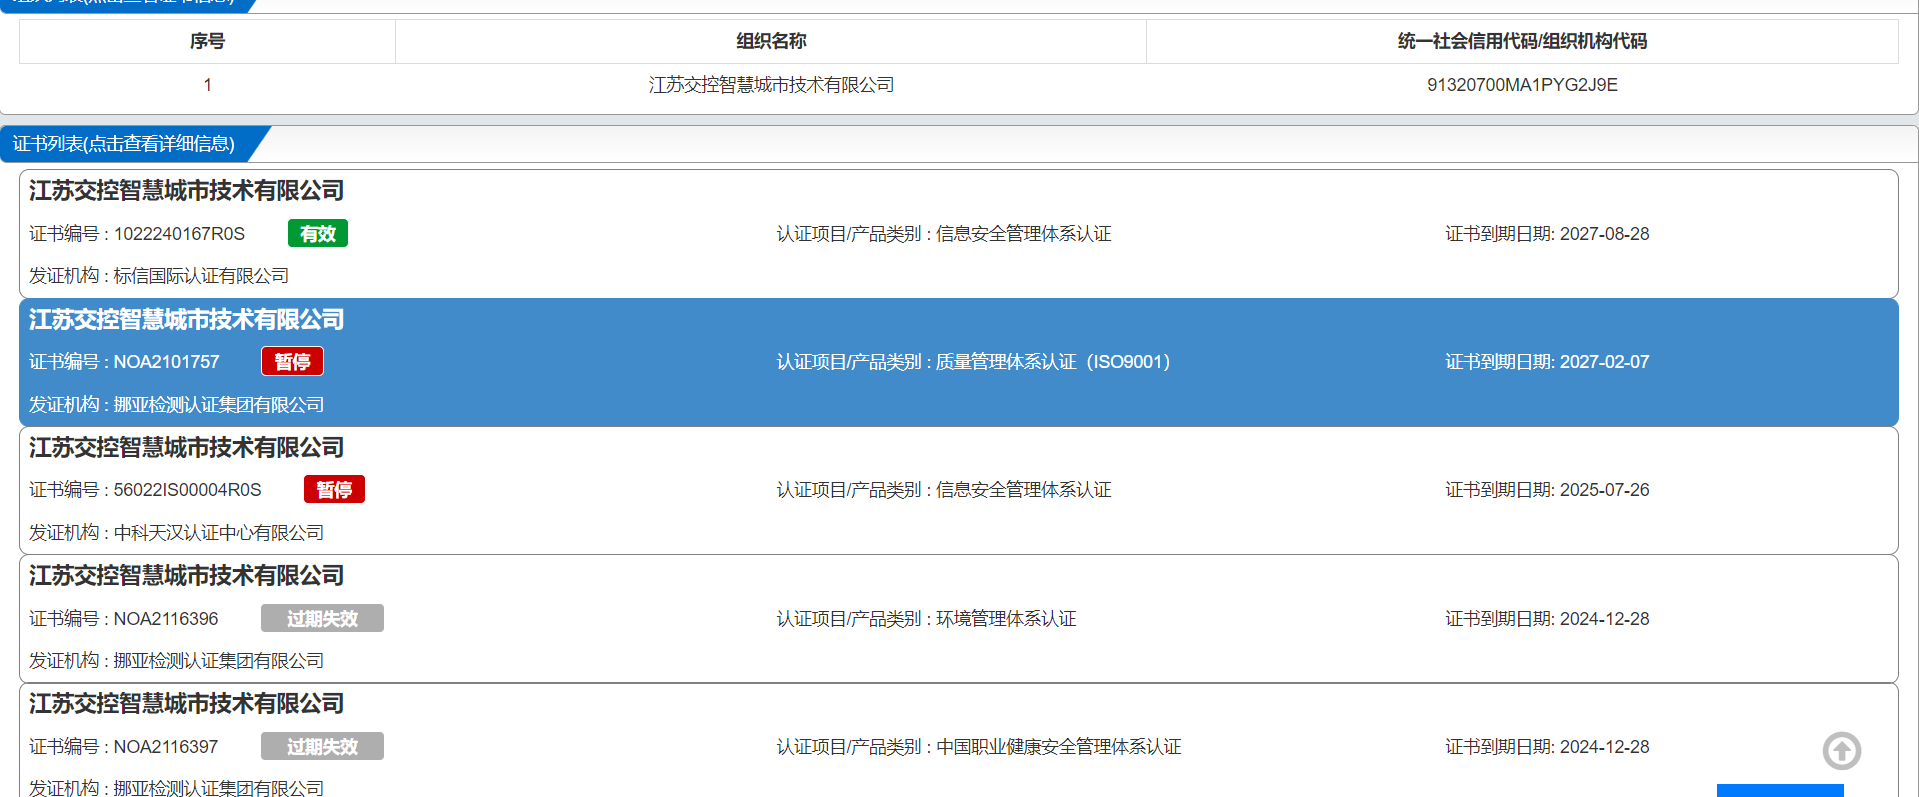Click expiry date 2025-07-26

pyautogui.click(x=1604, y=490)
